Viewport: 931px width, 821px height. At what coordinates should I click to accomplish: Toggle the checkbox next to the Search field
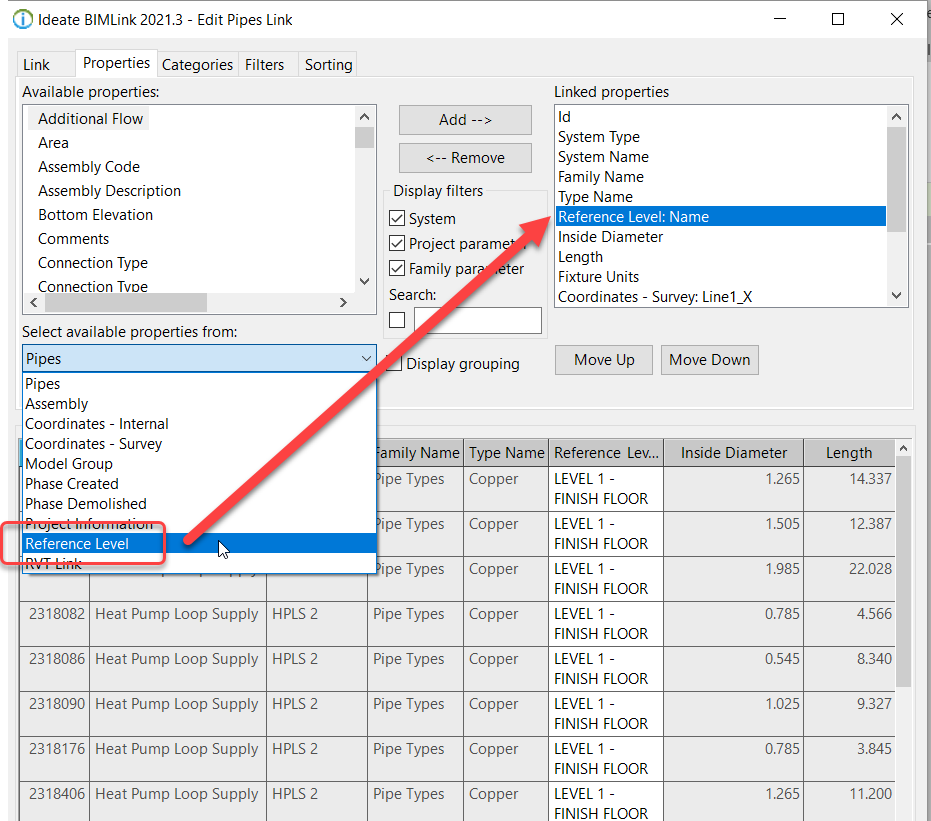click(x=397, y=319)
